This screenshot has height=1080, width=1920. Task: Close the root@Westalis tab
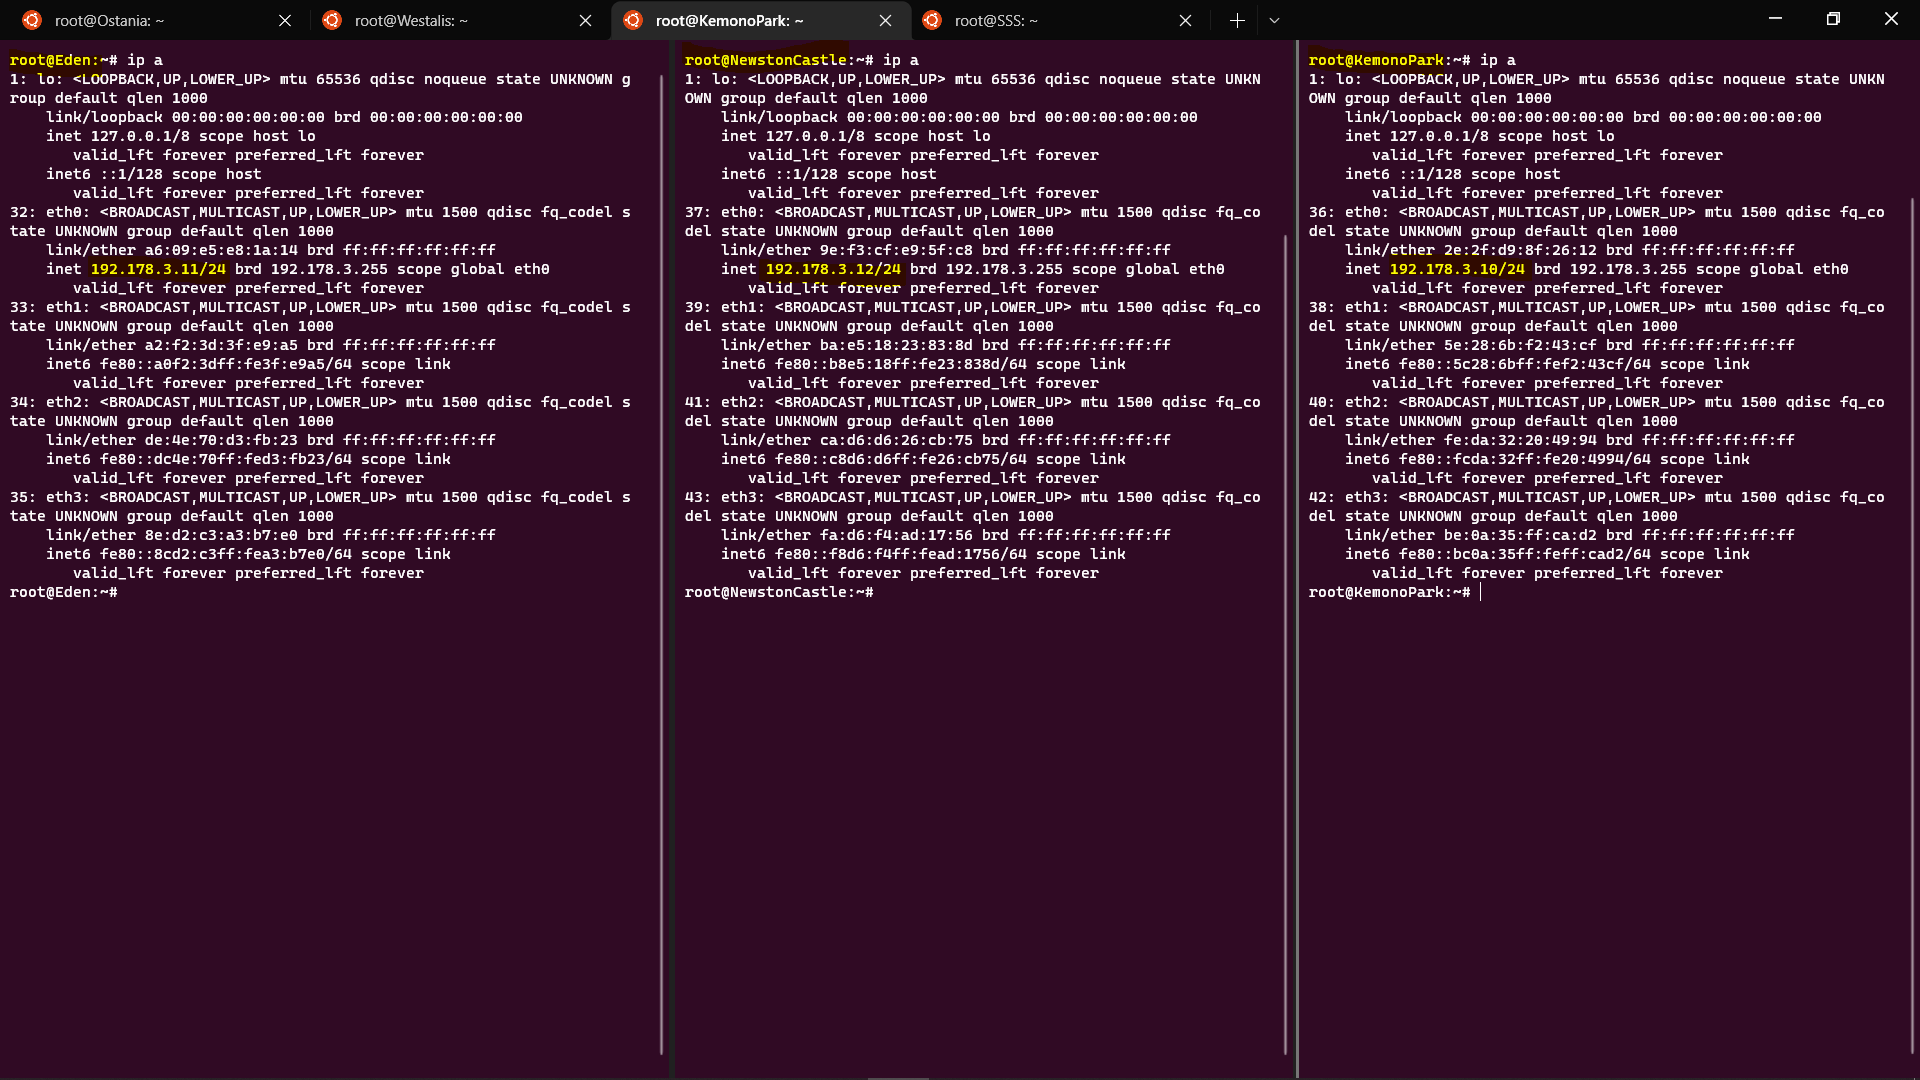585,20
